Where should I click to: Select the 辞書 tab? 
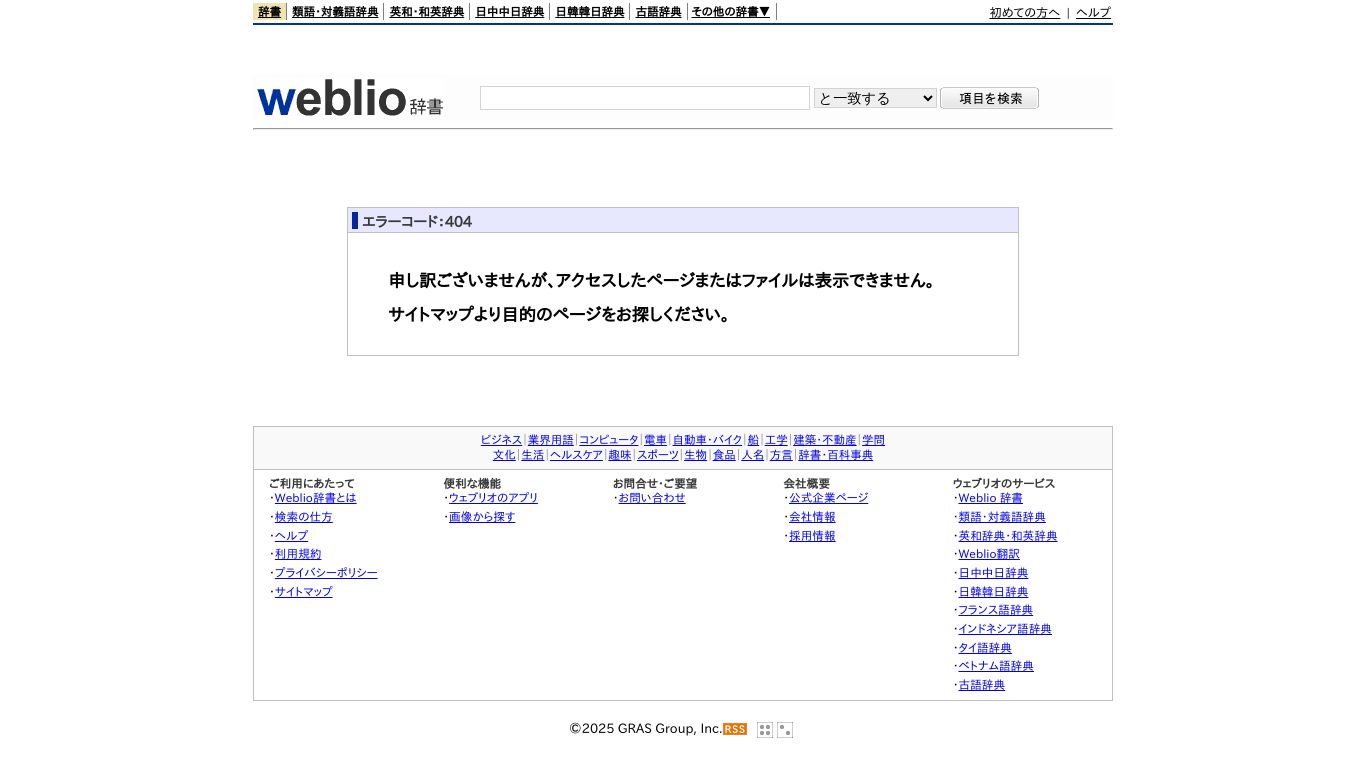[x=270, y=12]
